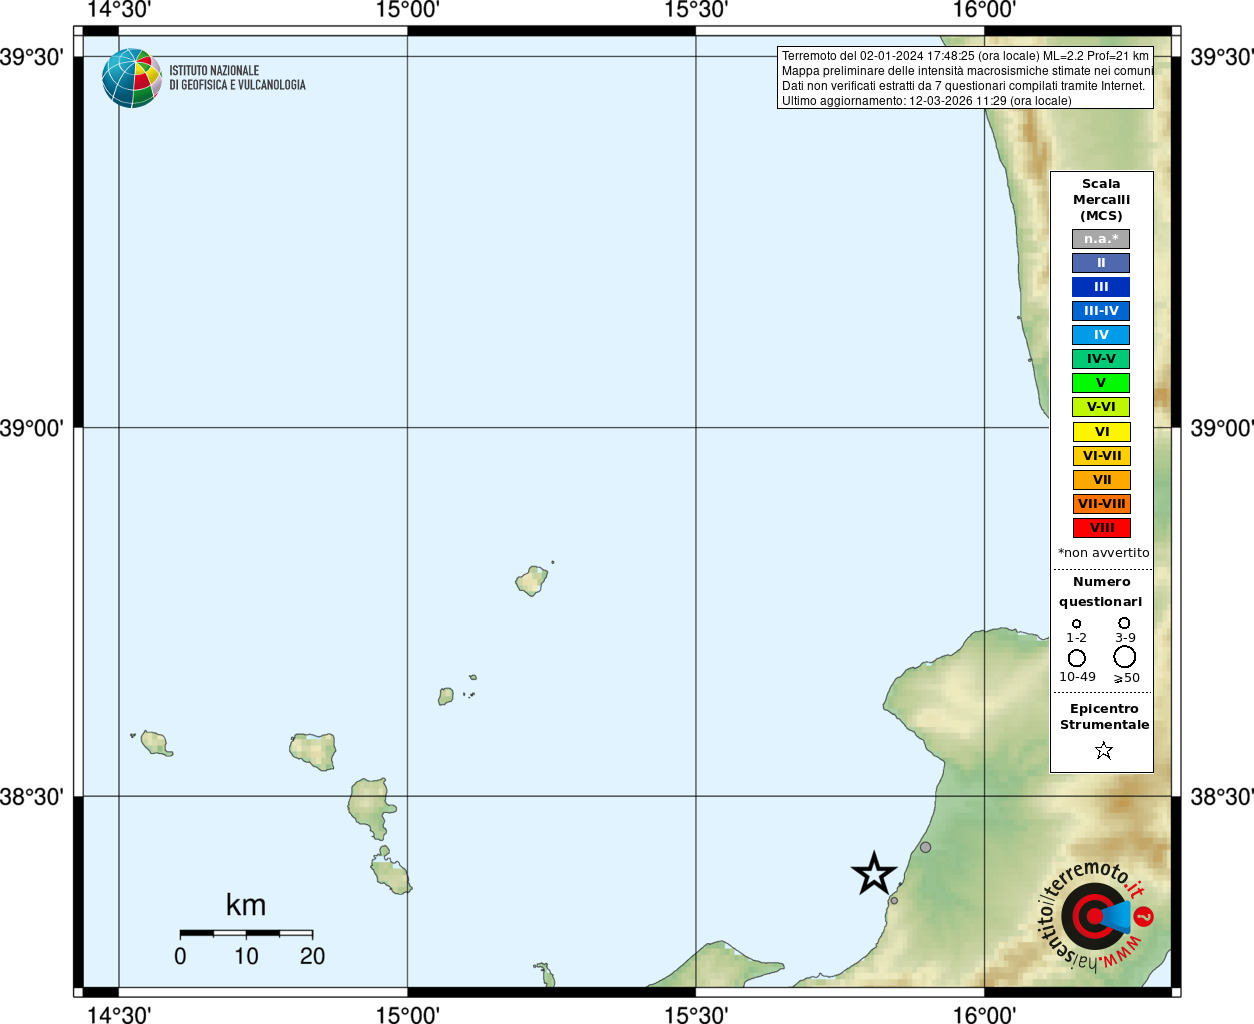Image resolution: width=1254 pixels, height=1024 pixels.
Task: Click the km scale bar
Action: click(246, 933)
